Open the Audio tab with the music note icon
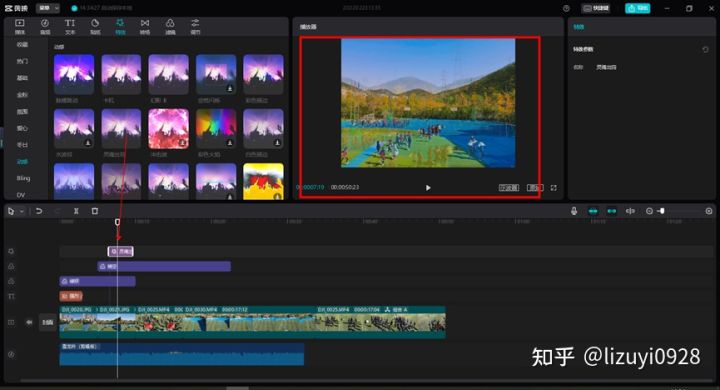Viewport: 720px width, 390px height. (x=45, y=27)
